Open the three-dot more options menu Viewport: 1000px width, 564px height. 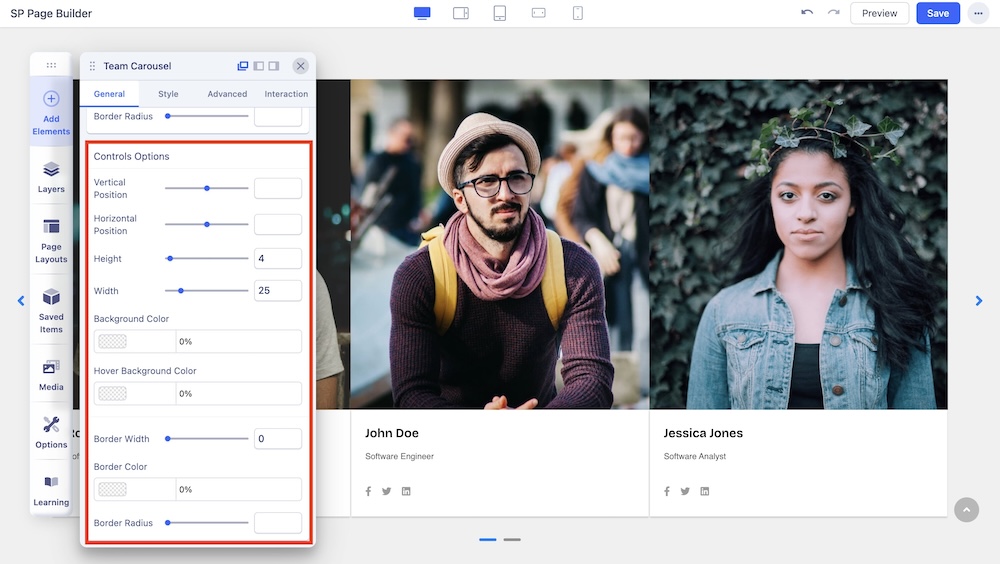[x=977, y=13]
